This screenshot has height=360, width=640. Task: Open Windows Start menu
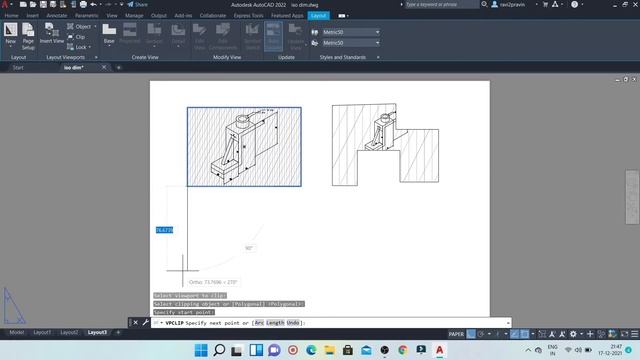201,350
